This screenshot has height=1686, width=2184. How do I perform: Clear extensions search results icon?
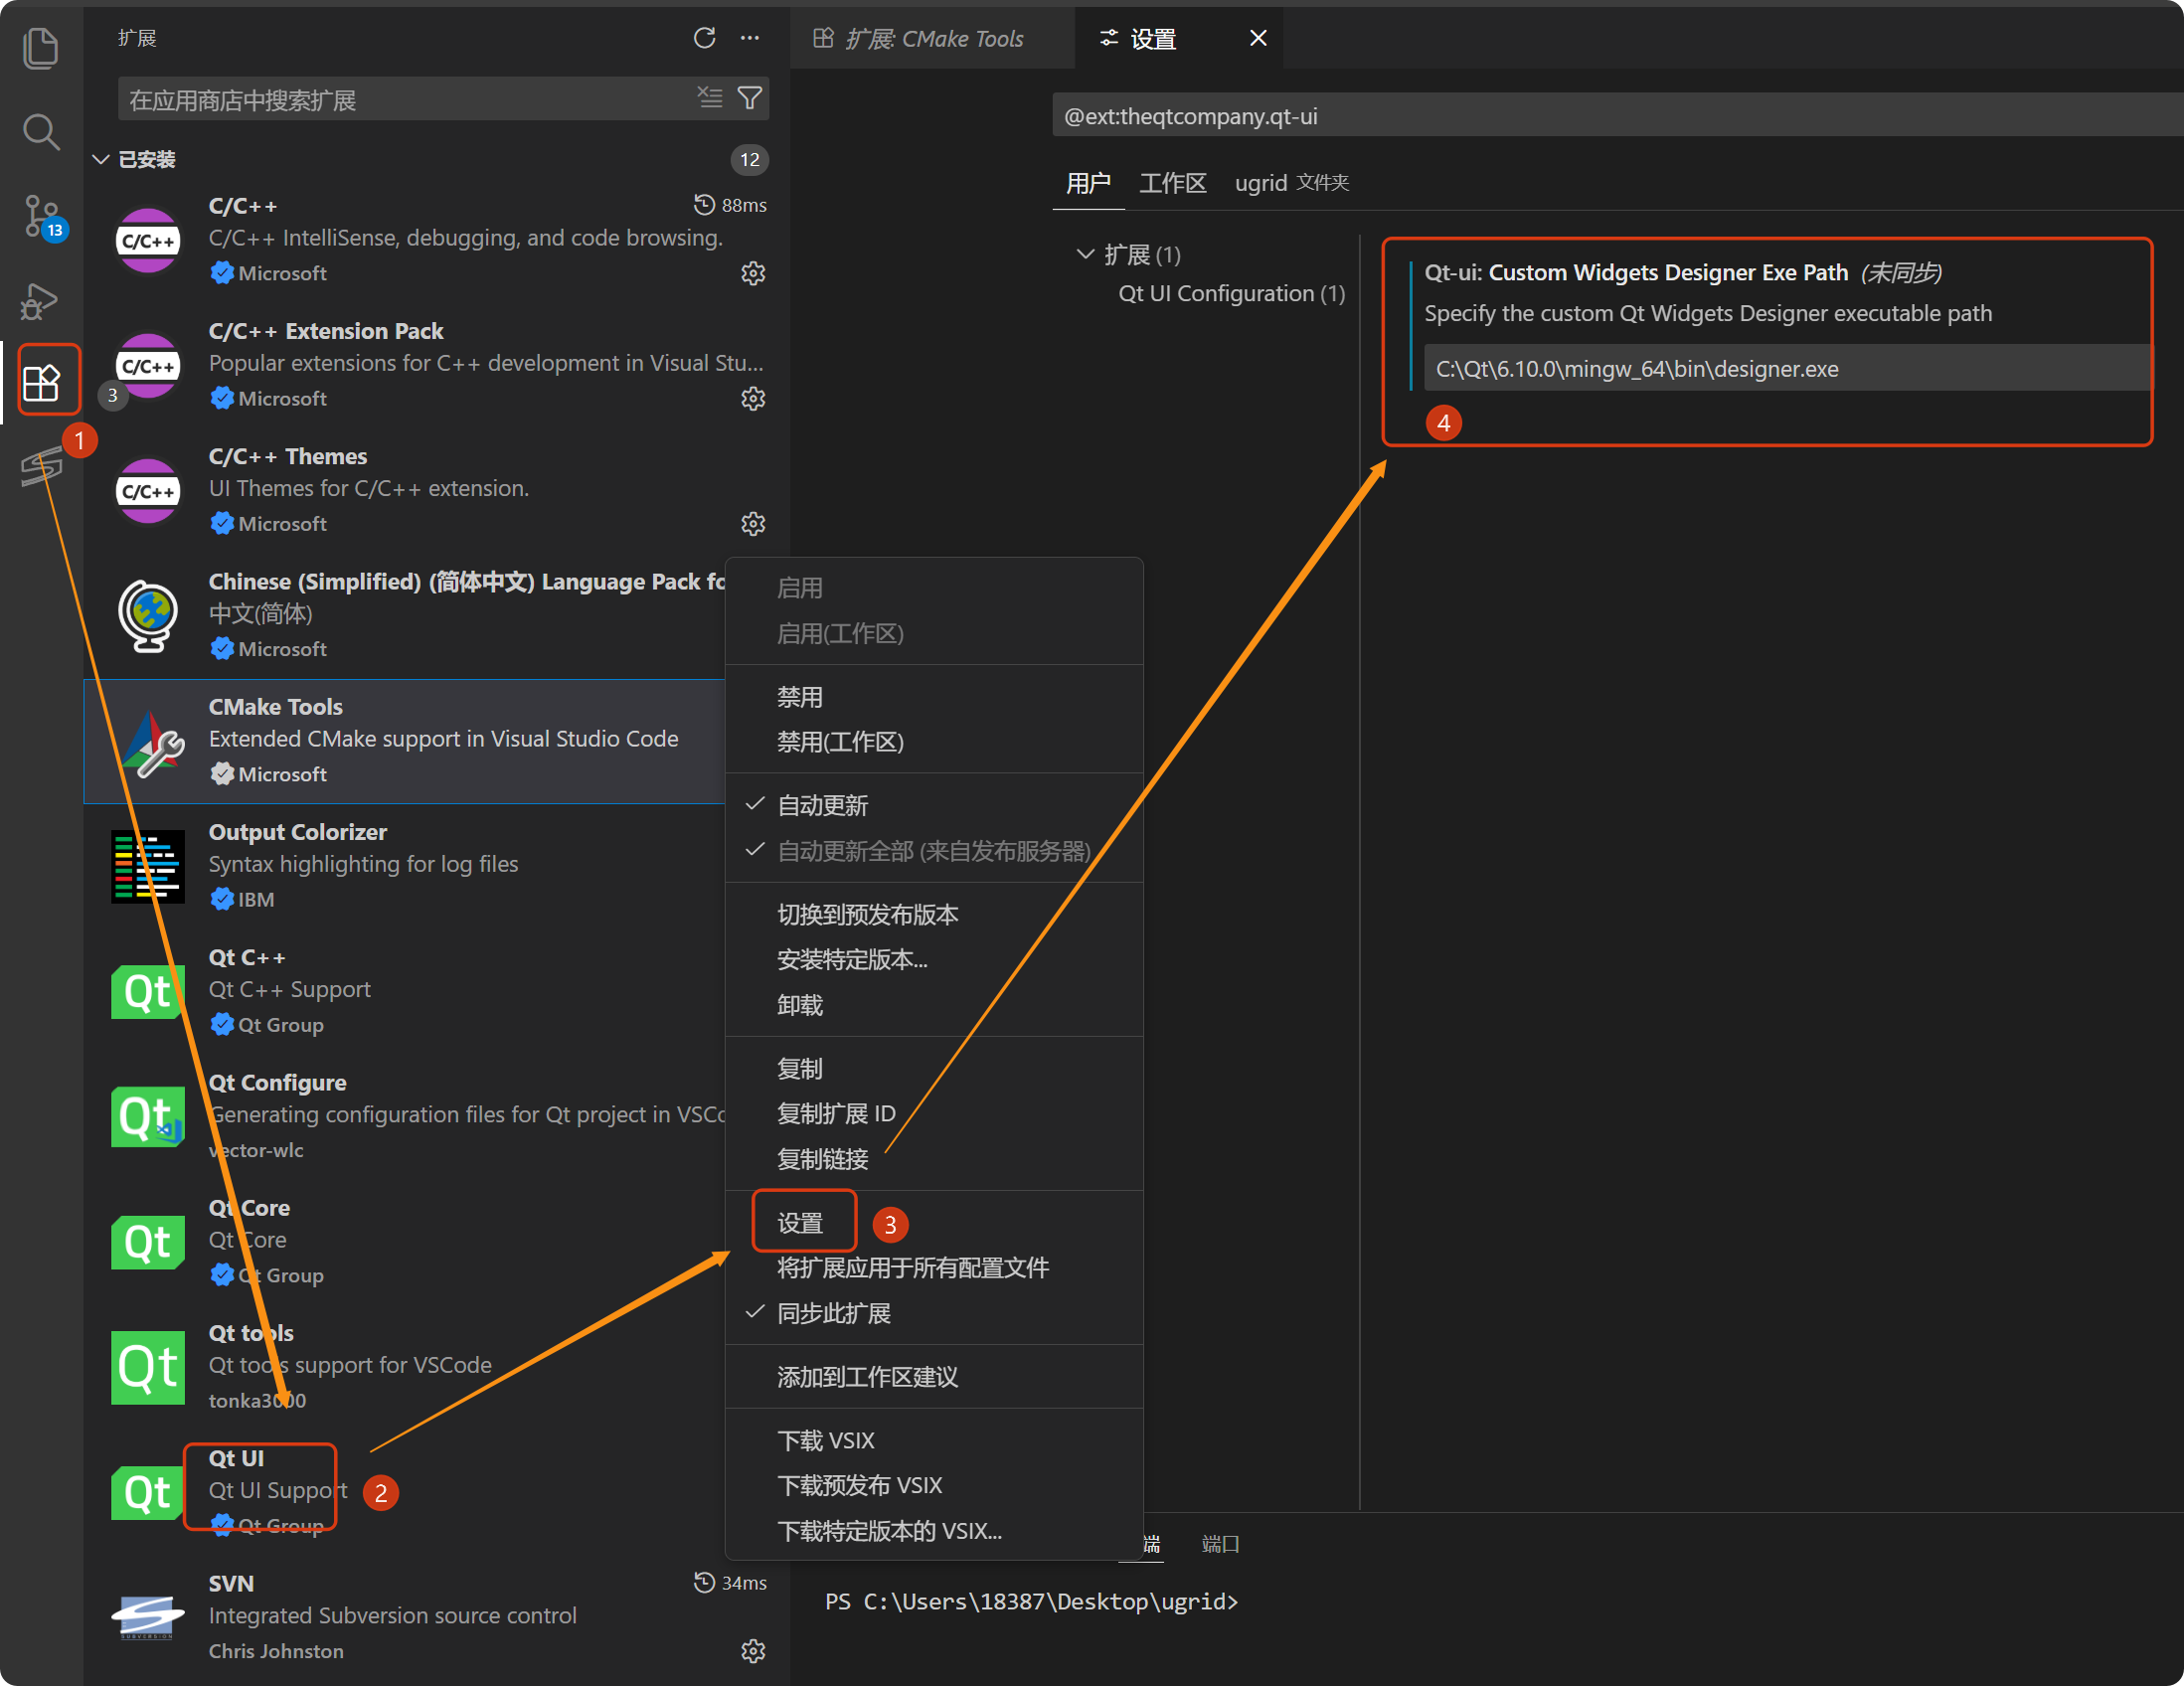pos(710,98)
